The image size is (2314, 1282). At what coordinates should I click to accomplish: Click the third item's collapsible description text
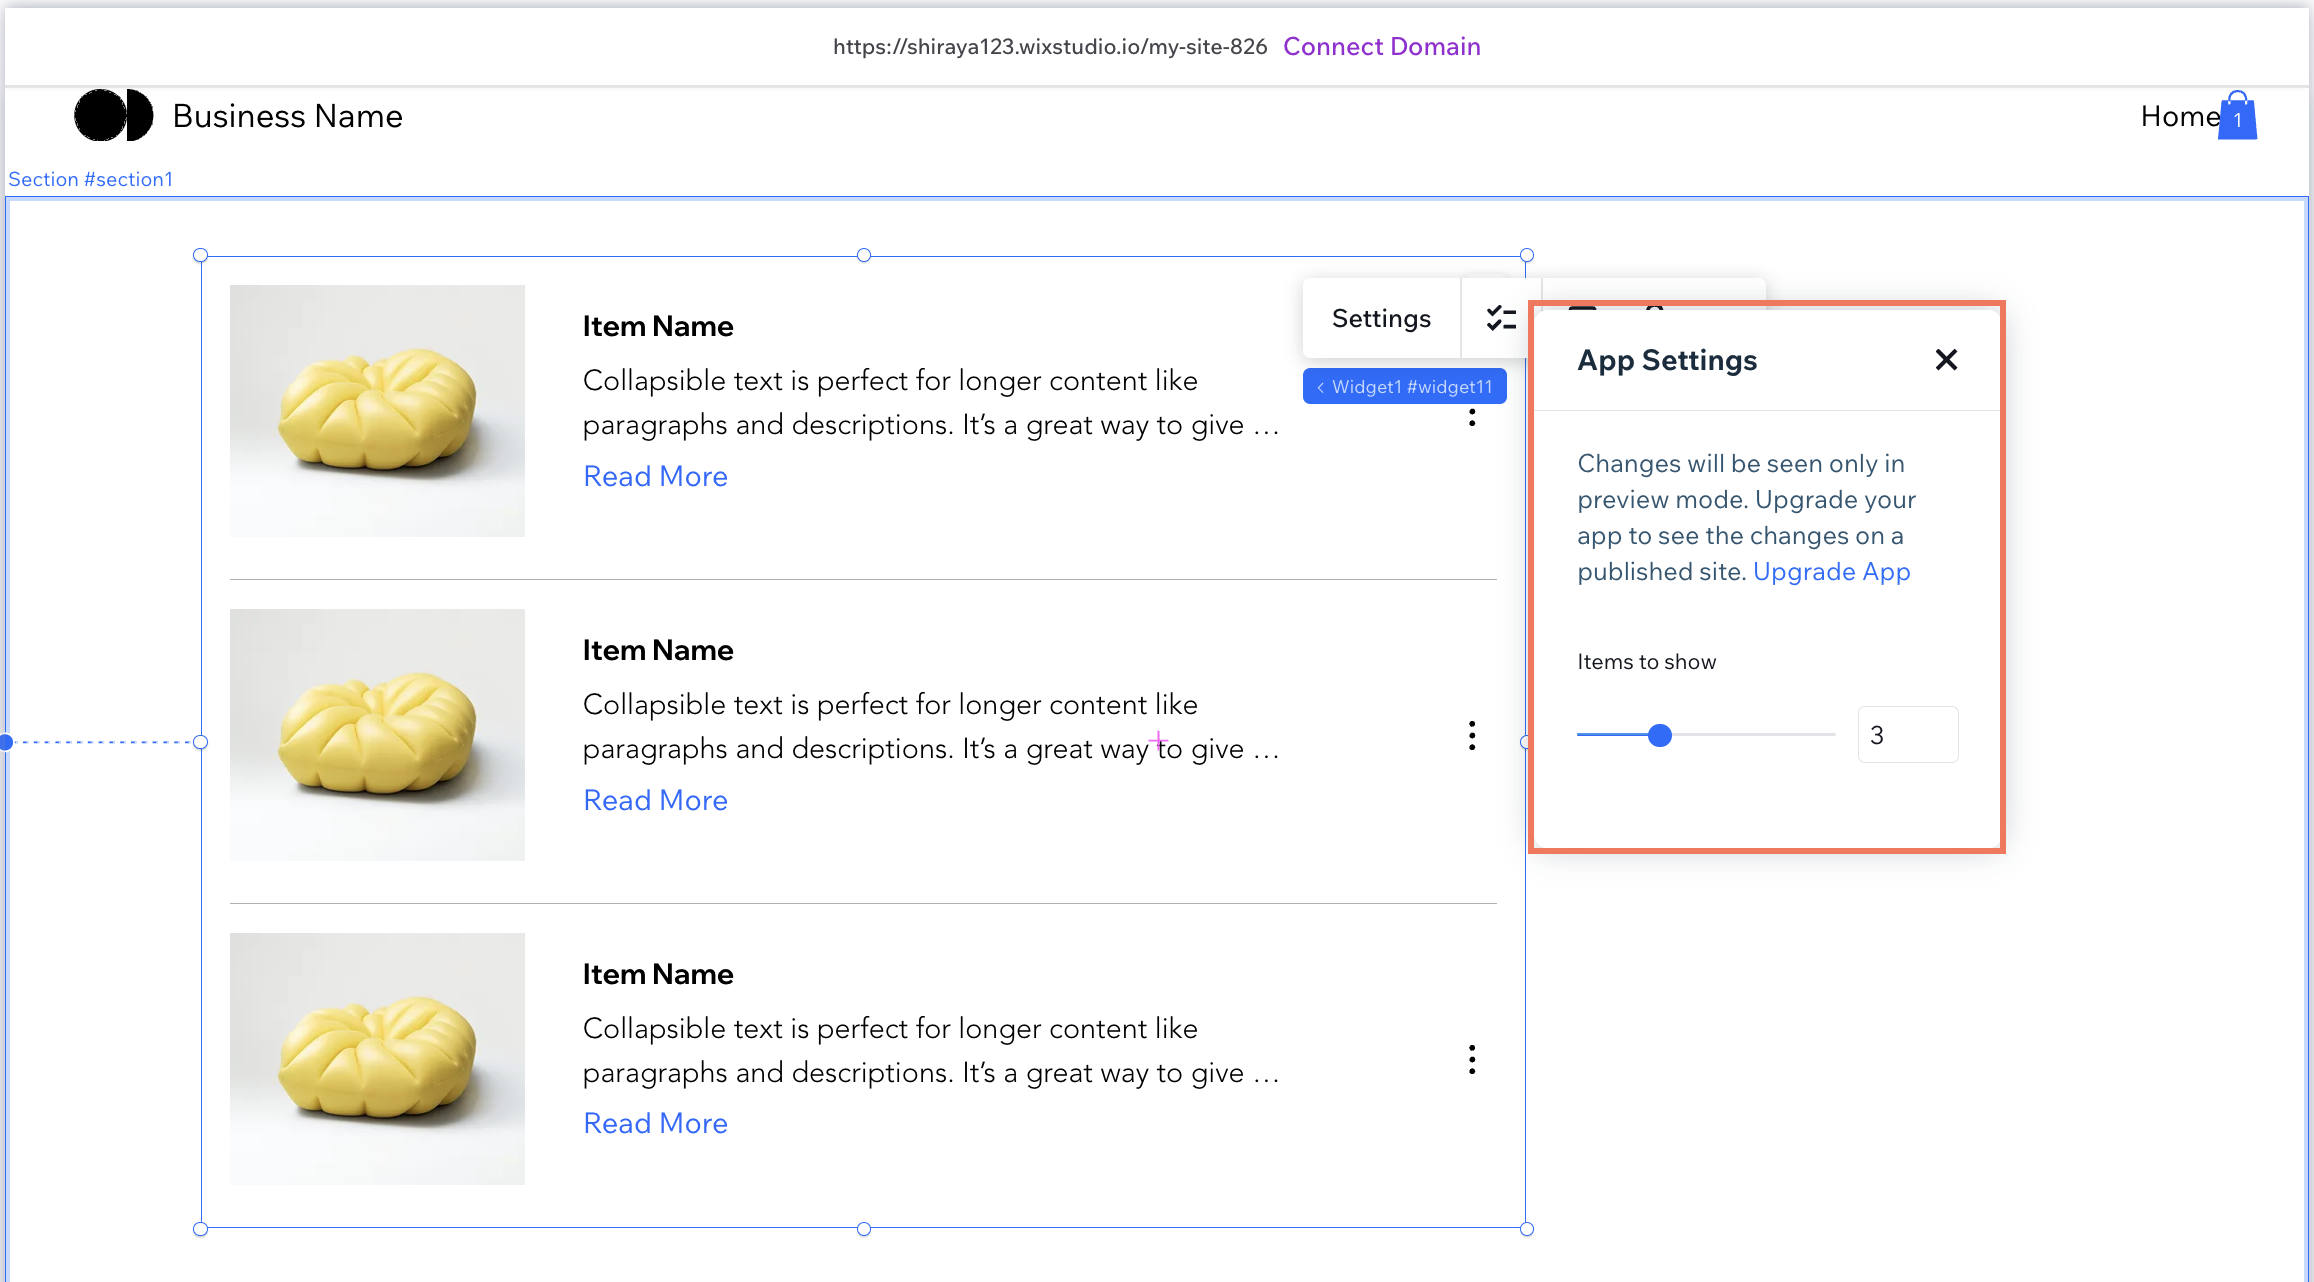(931, 1051)
